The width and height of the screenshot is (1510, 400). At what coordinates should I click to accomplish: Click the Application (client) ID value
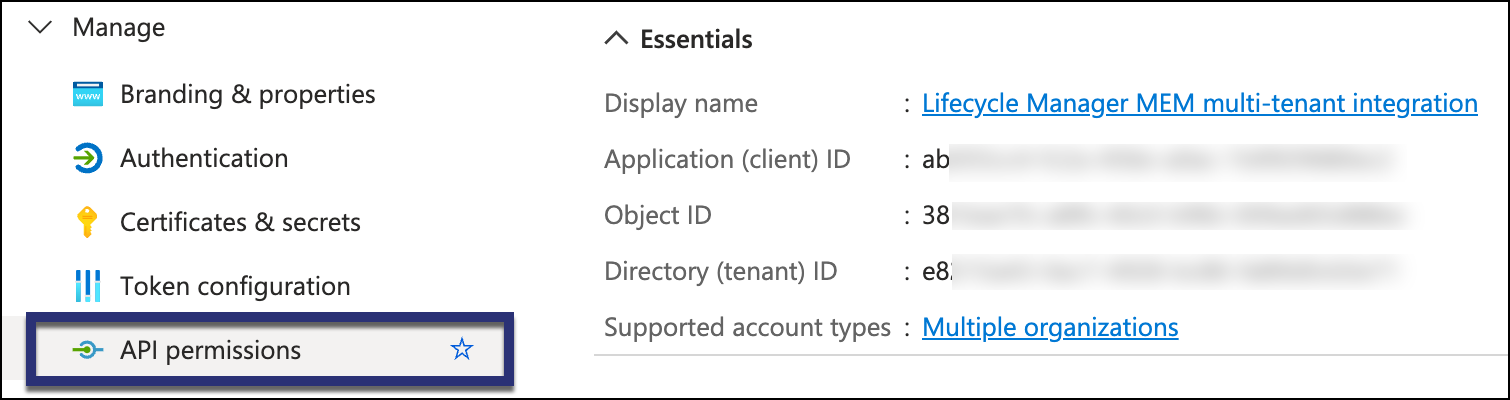click(x=1159, y=160)
